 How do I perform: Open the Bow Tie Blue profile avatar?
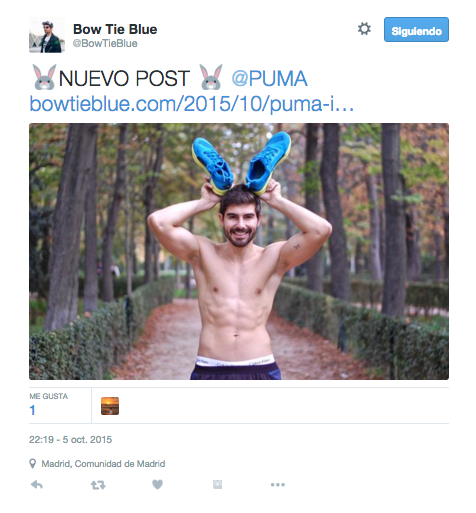(47, 35)
